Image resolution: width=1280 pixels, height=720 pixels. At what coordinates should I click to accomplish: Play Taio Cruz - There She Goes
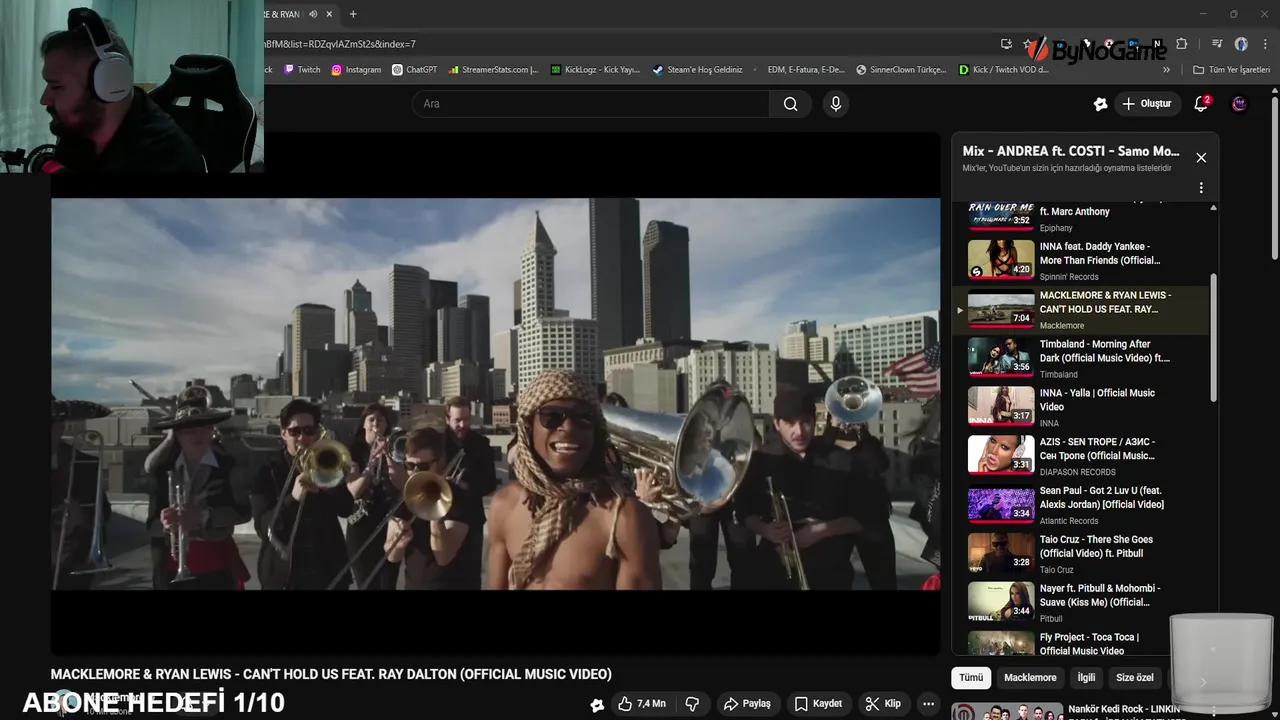tap(1080, 554)
